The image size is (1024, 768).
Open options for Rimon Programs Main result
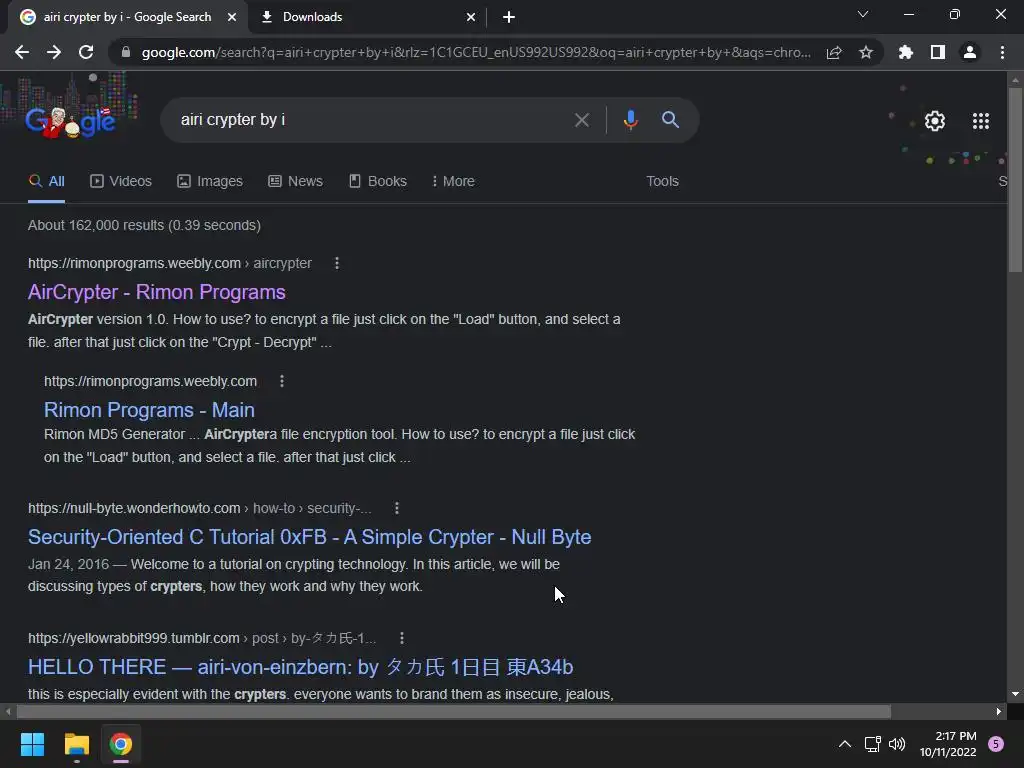282,381
